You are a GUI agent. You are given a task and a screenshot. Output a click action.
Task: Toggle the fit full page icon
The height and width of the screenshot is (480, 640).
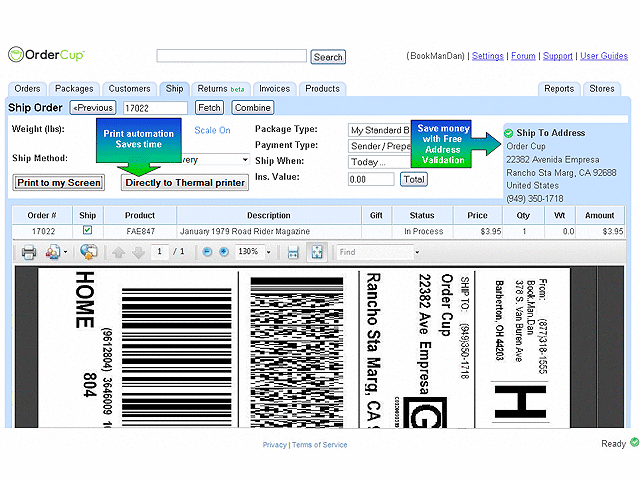pos(317,252)
